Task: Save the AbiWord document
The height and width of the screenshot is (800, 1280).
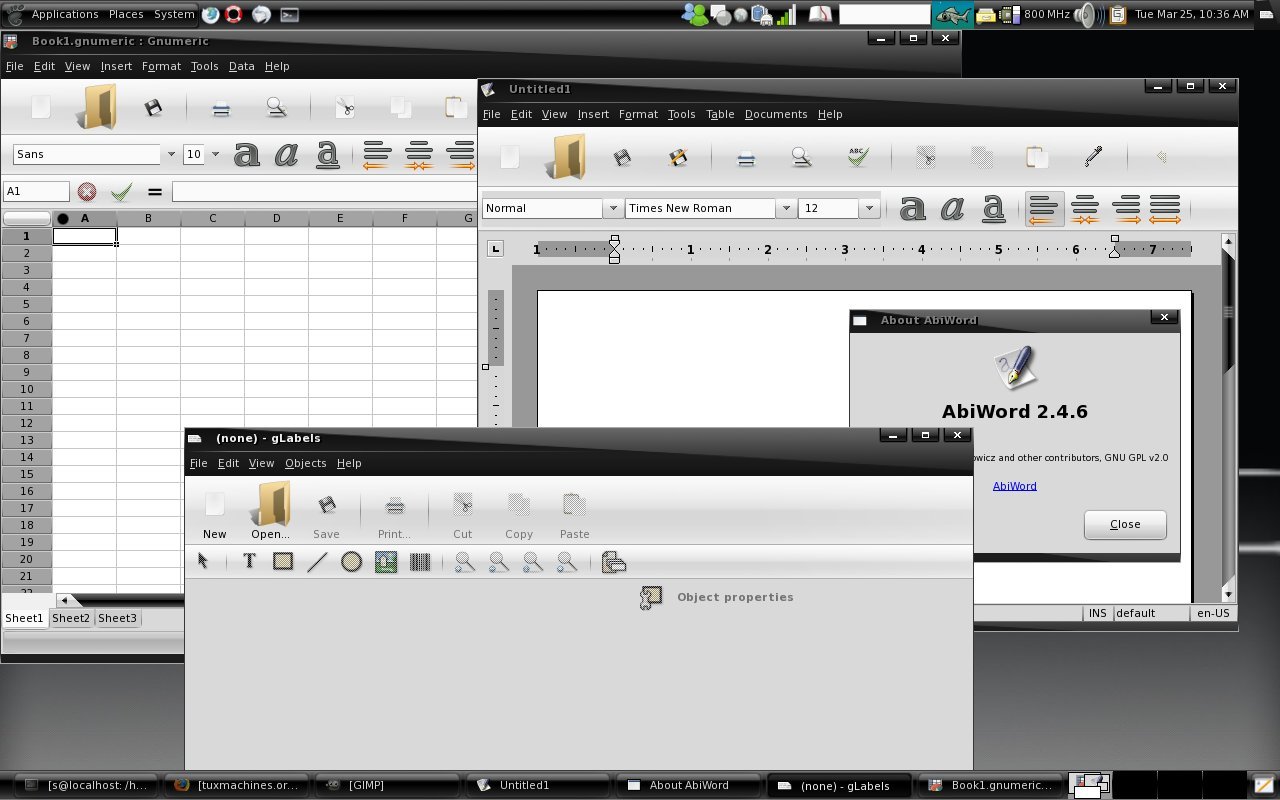Action: [622, 157]
